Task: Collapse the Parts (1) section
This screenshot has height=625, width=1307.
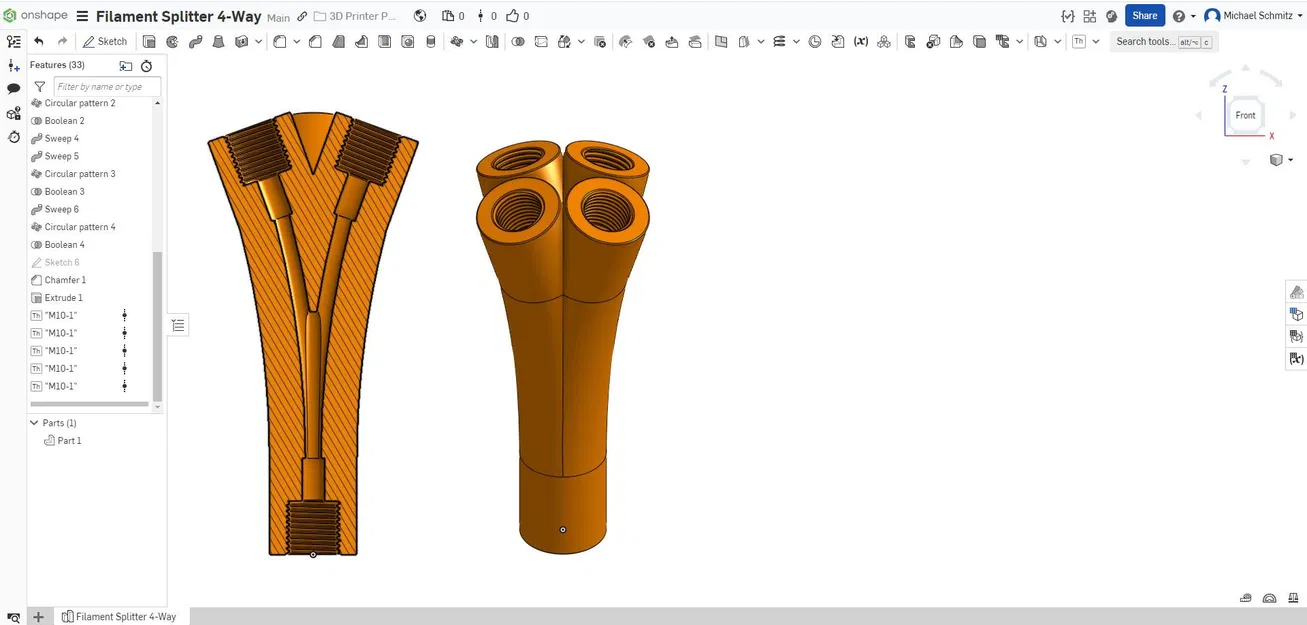Action: 34,422
